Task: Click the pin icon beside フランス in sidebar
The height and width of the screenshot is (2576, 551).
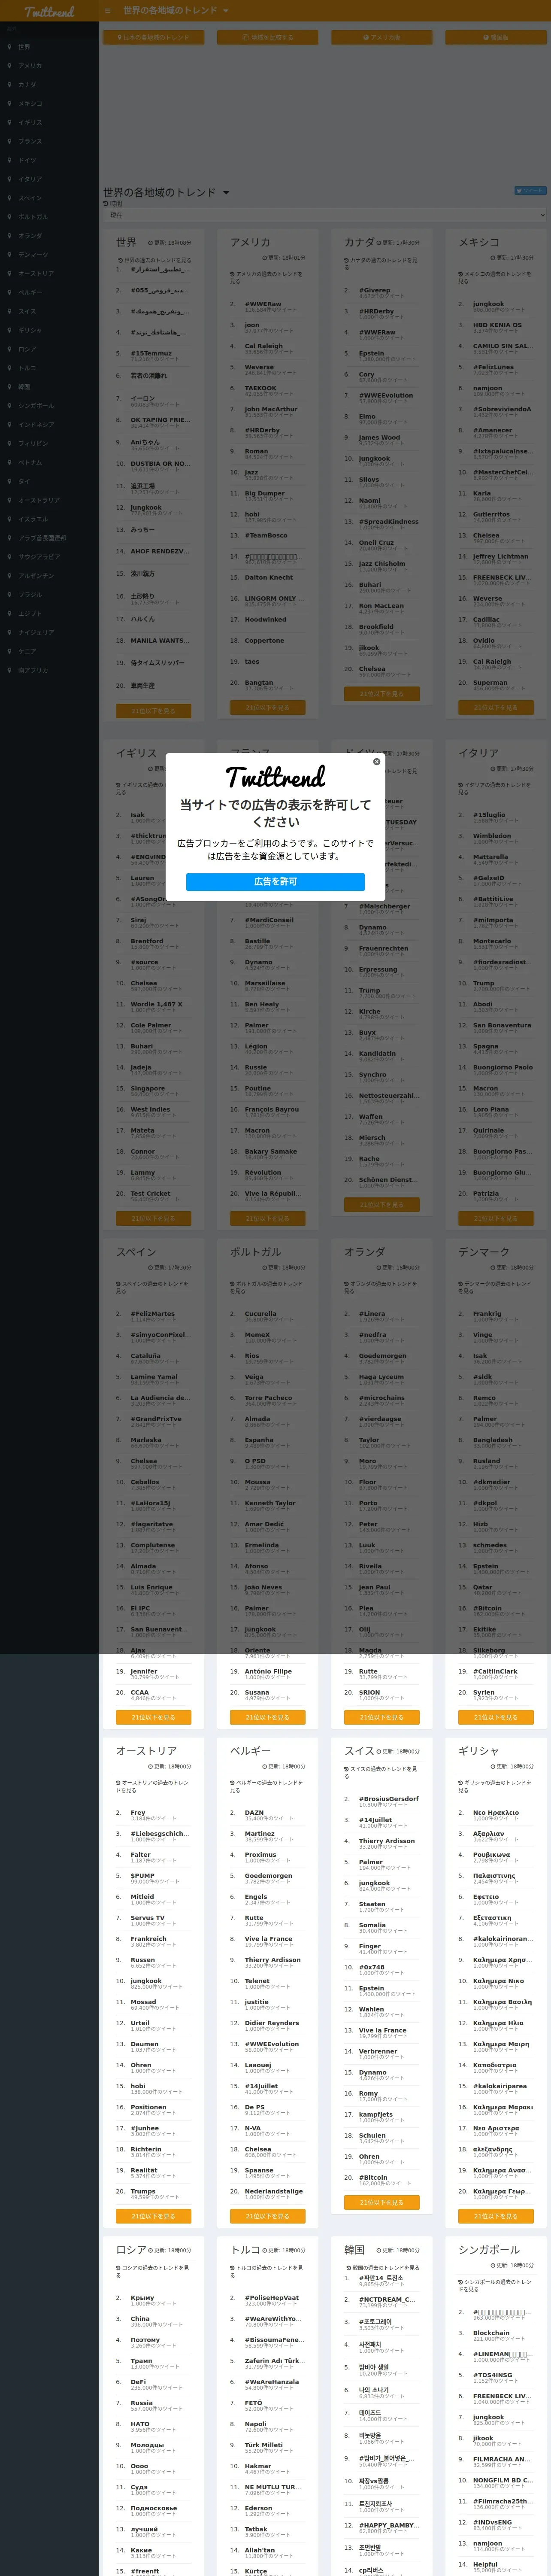Action: (x=10, y=141)
